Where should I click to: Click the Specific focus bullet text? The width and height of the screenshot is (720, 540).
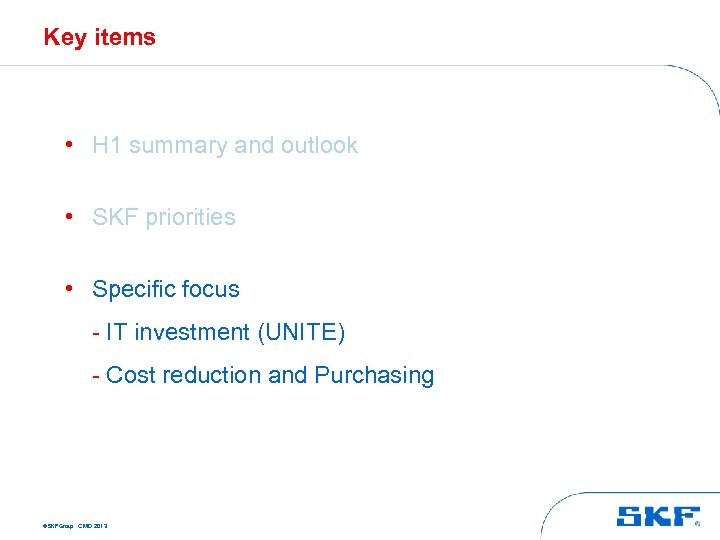tap(166, 289)
